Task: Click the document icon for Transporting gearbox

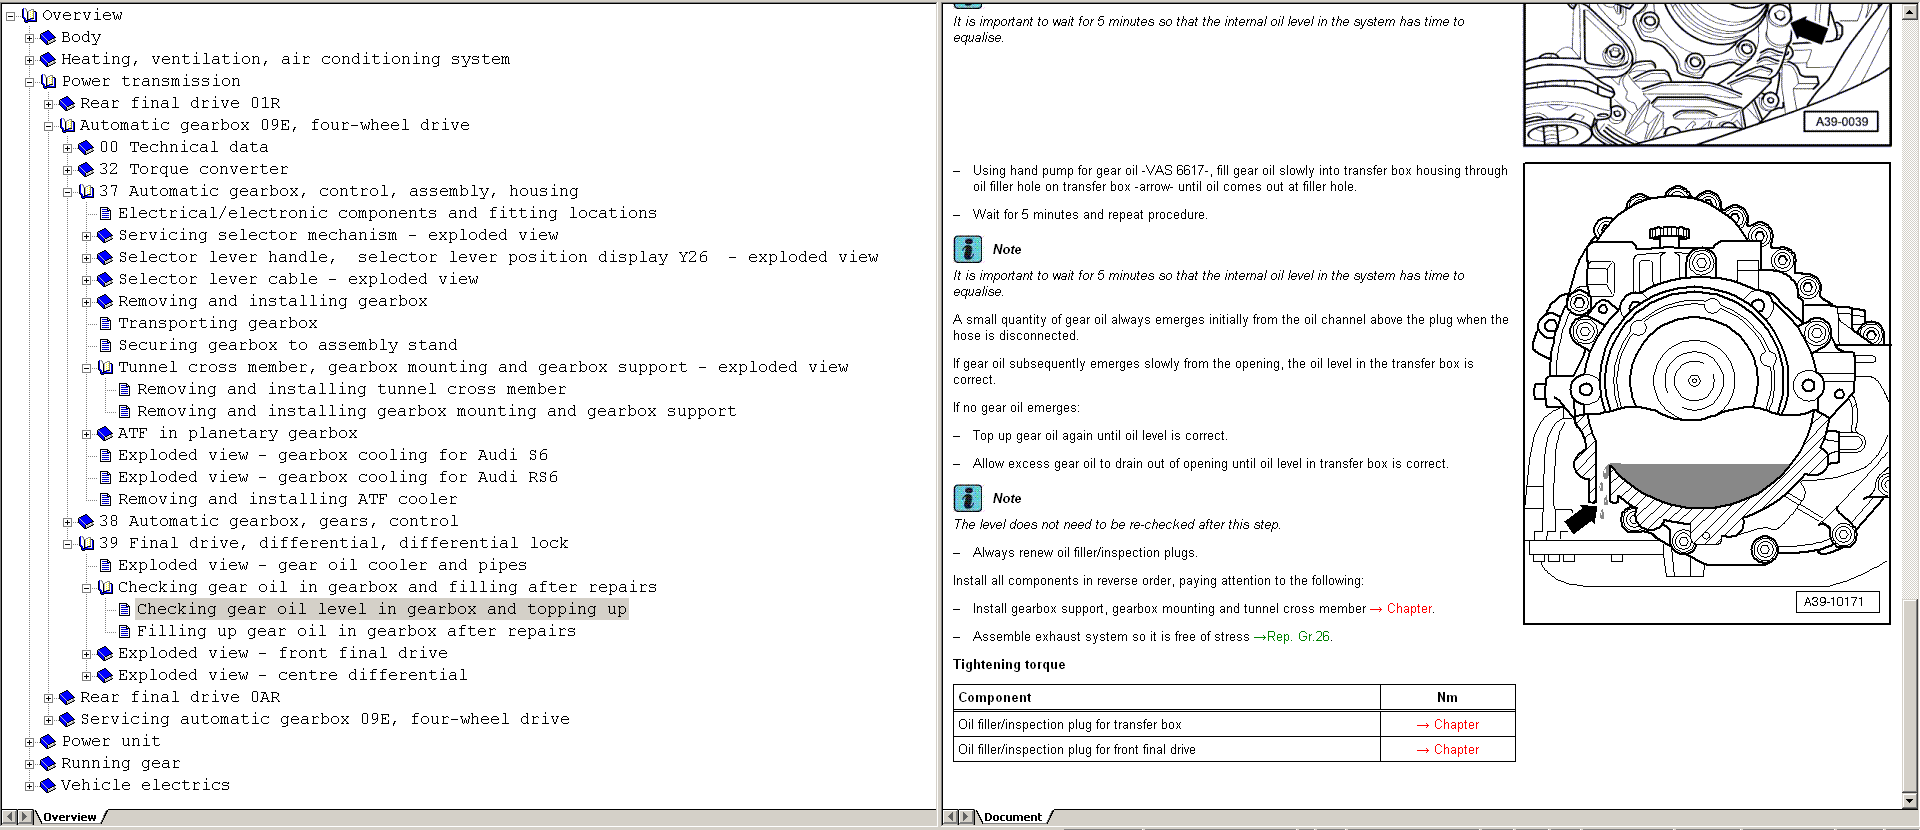Action: coord(105,324)
